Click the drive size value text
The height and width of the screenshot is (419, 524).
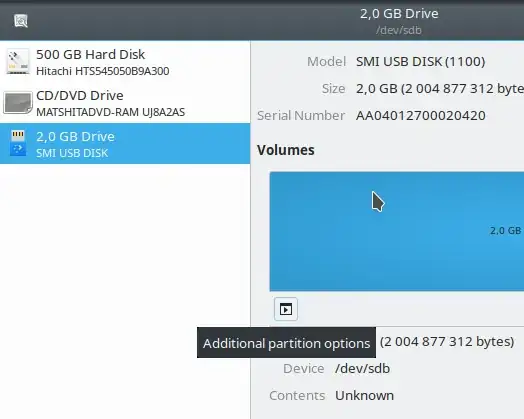pyautogui.click(x=440, y=89)
